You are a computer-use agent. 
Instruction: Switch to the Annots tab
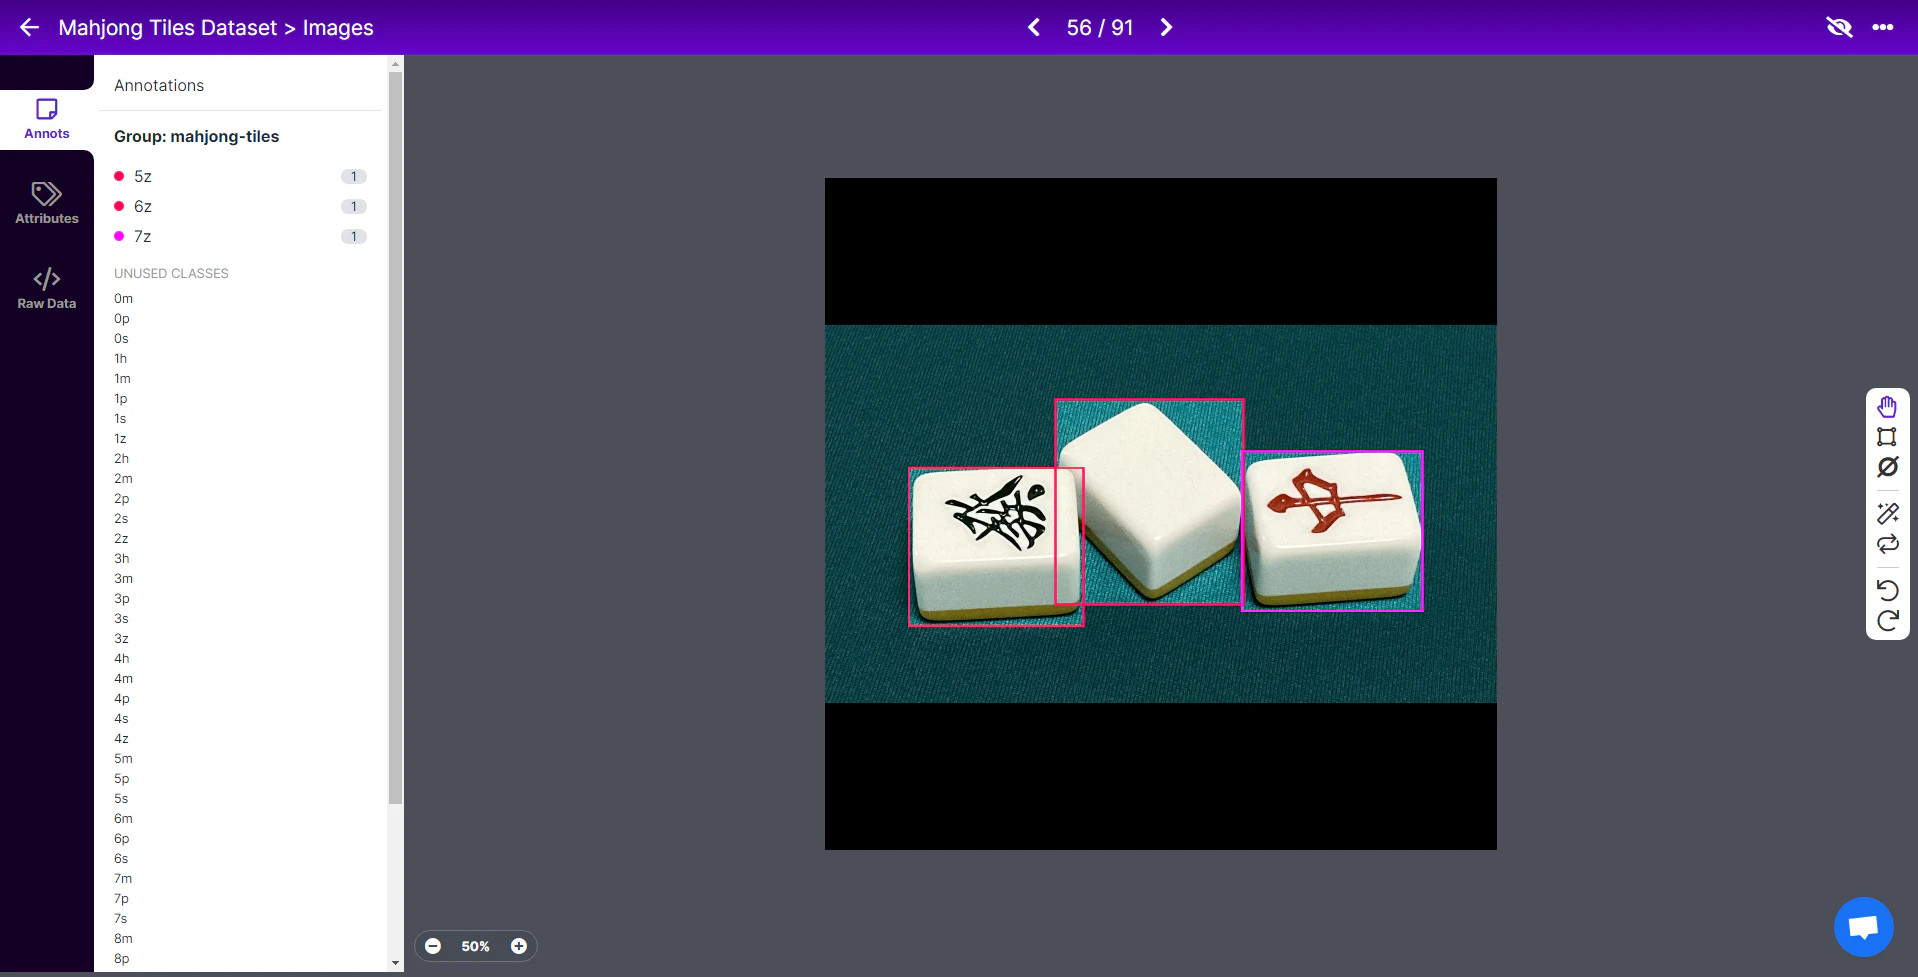[x=47, y=119]
